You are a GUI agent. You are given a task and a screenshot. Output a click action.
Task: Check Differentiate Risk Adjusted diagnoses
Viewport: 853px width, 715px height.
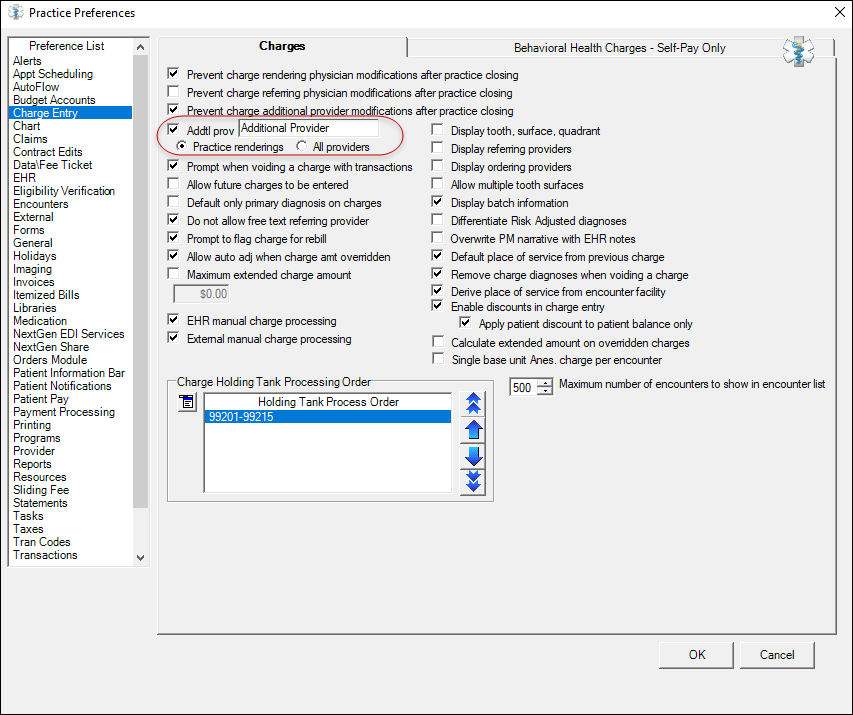tap(437, 219)
